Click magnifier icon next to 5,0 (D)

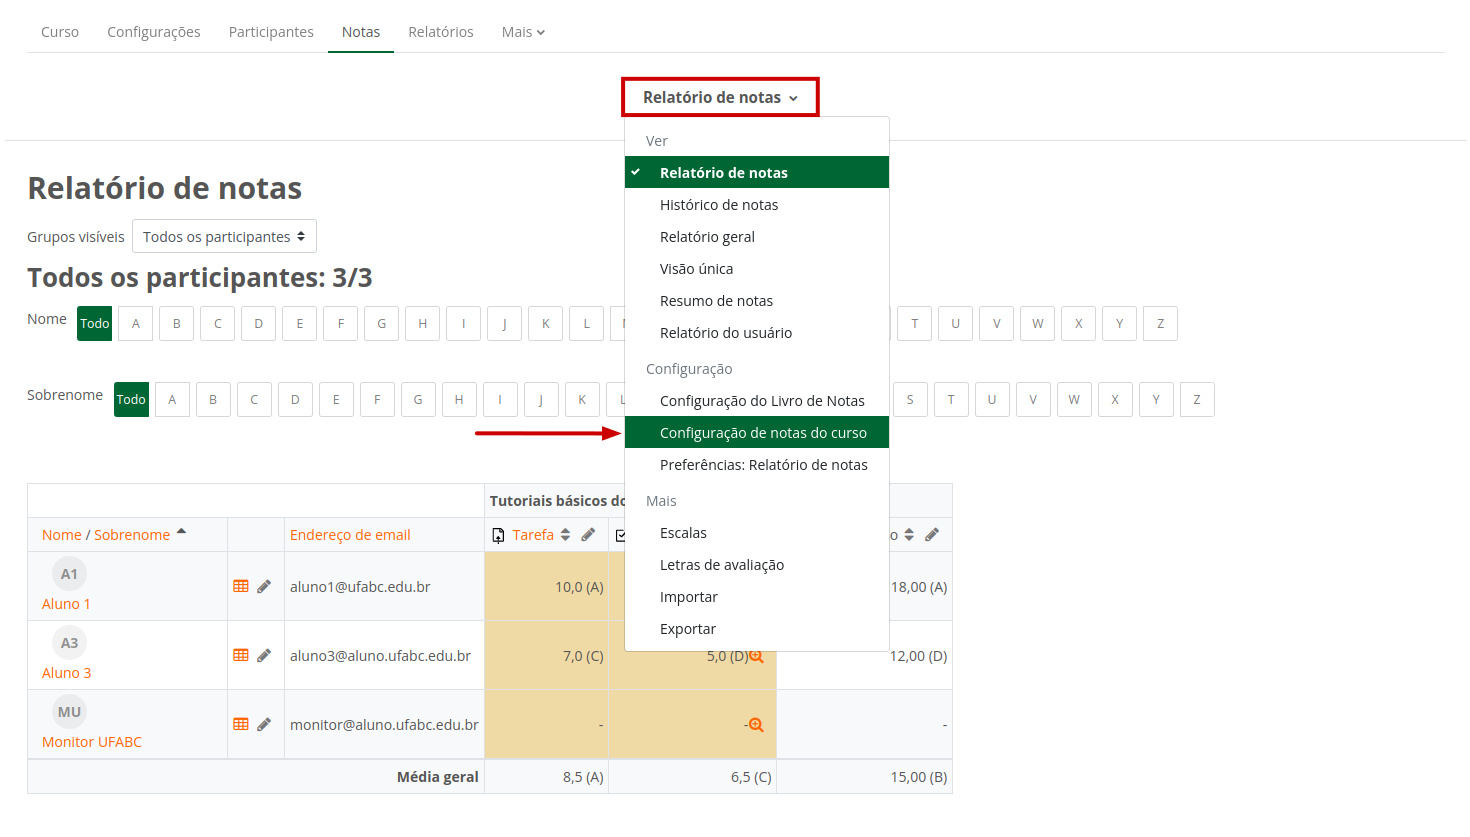[756, 656]
